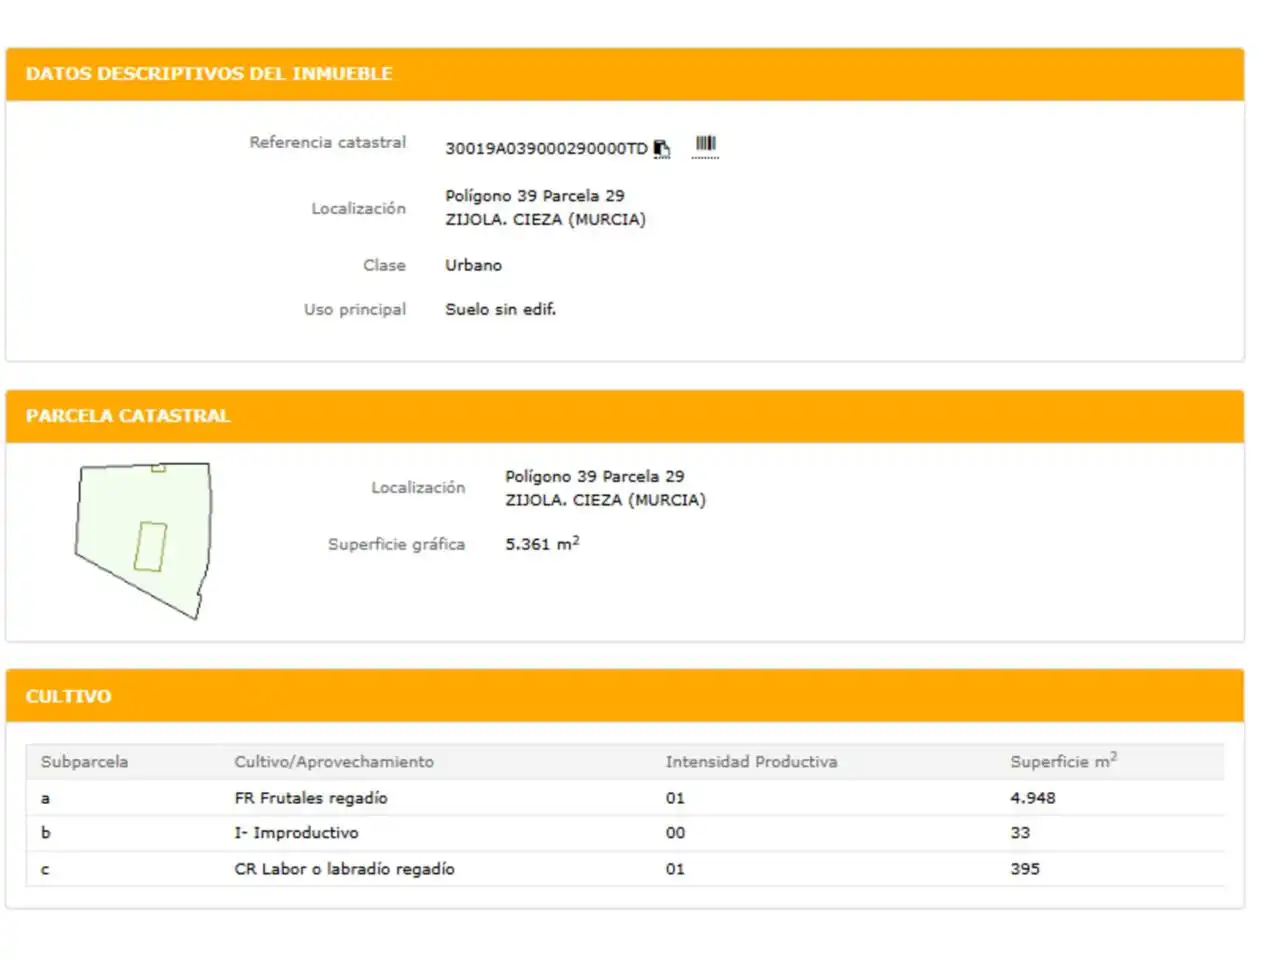
Task: Click the 'Subparcela' column header
Action: point(84,762)
